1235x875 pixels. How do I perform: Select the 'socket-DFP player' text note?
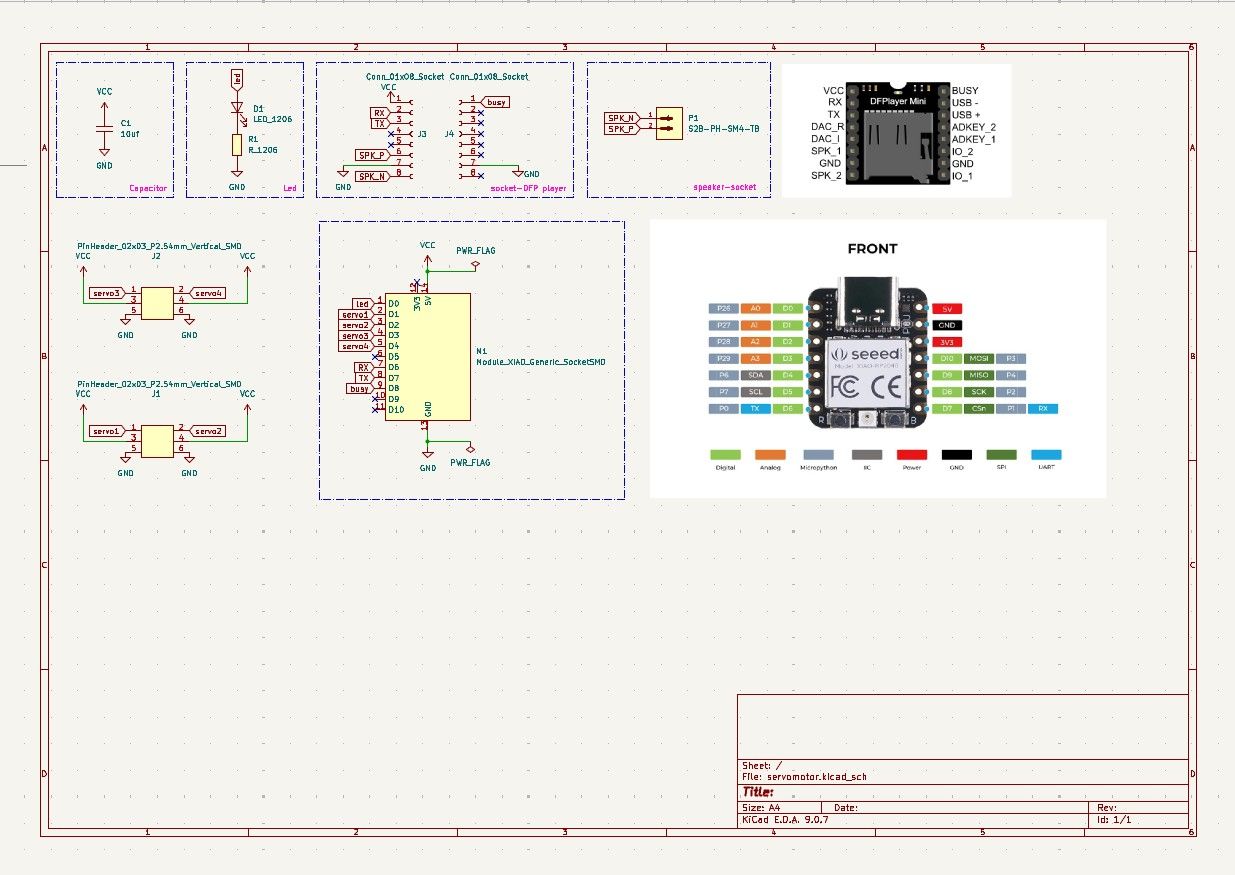[x=528, y=188]
